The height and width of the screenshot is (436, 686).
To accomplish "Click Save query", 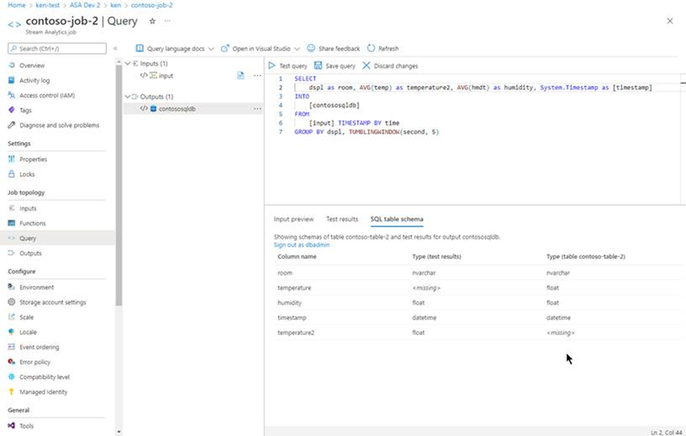I will coord(335,66).
